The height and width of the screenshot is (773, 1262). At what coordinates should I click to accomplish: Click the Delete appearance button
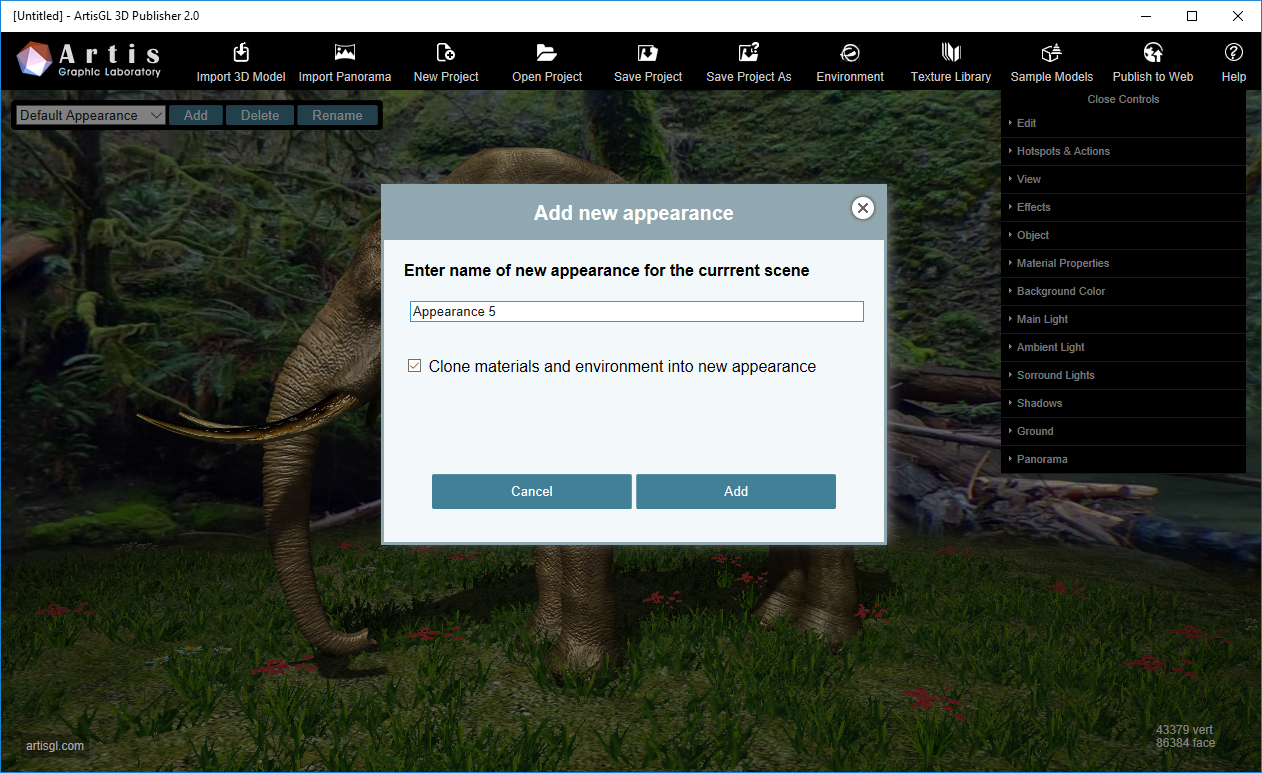point(260,115)
